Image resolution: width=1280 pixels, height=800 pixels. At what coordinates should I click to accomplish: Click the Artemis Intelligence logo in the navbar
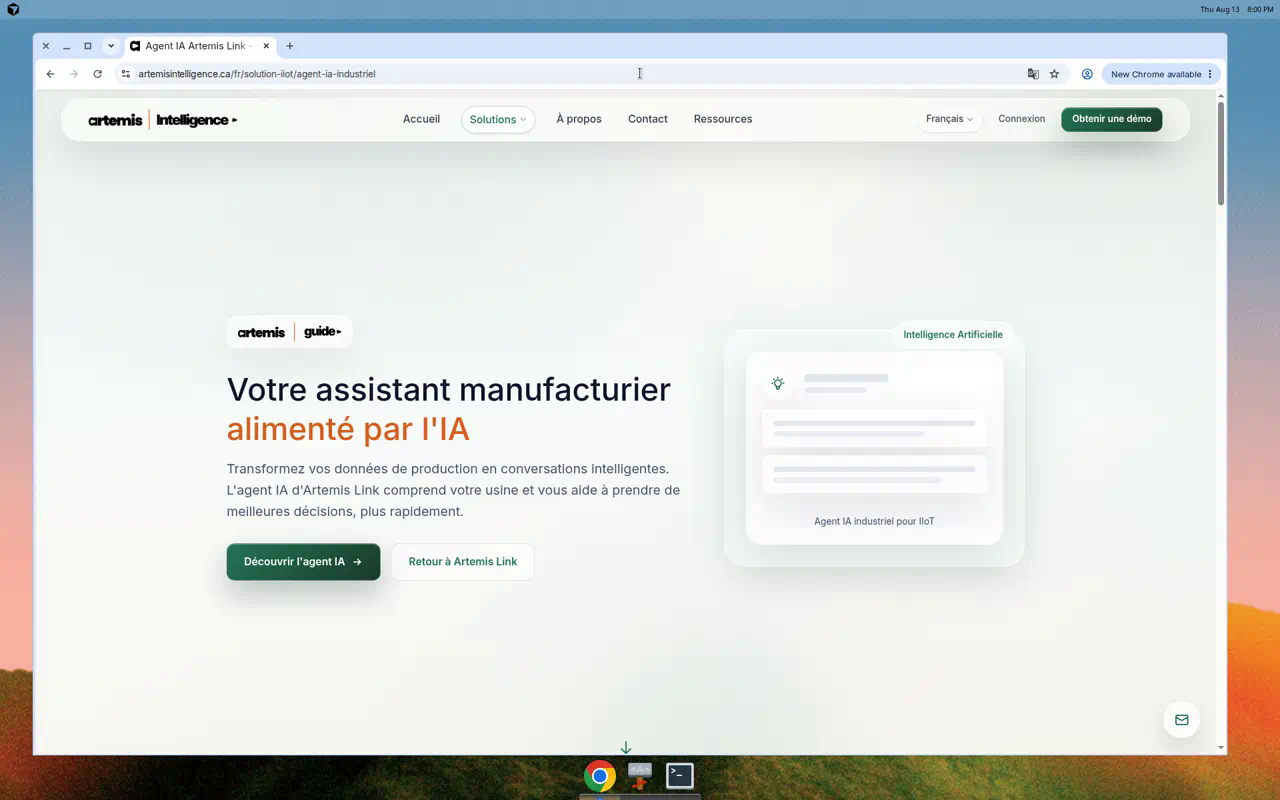pos(163,120)
